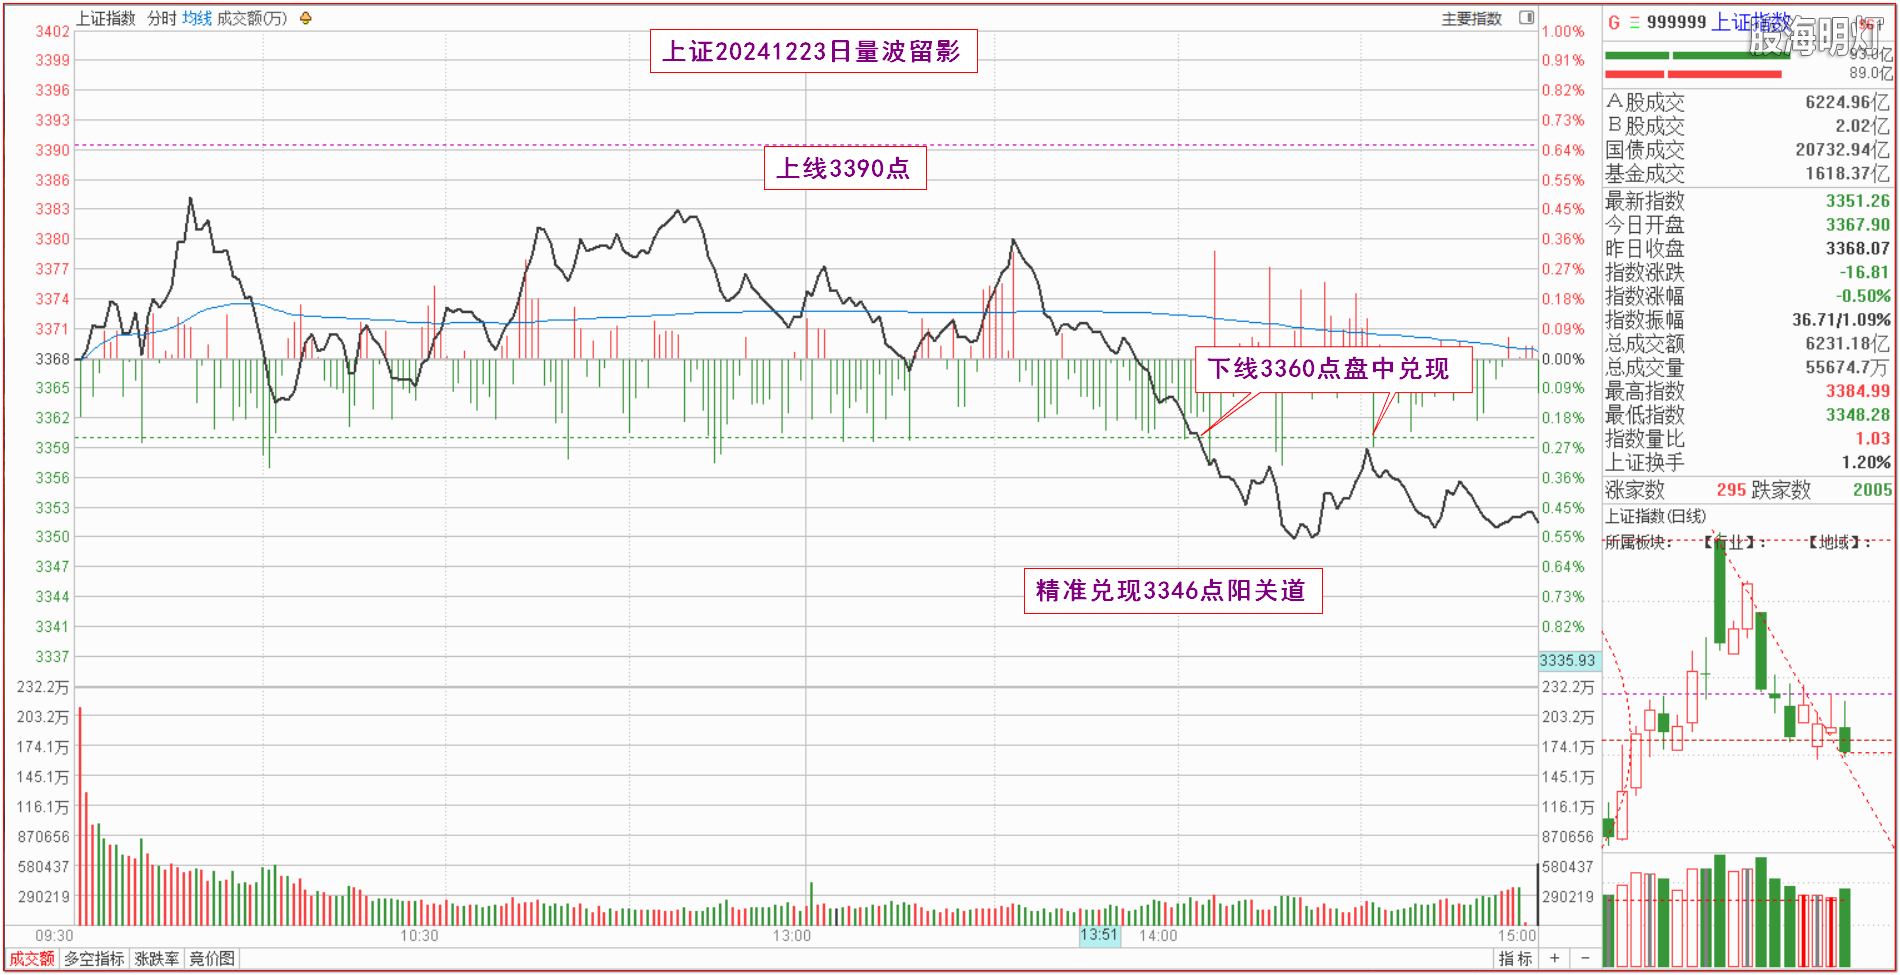Click the 成交额(万) volume label
Screen dimensions: 1900x975
tap(252, 18)
